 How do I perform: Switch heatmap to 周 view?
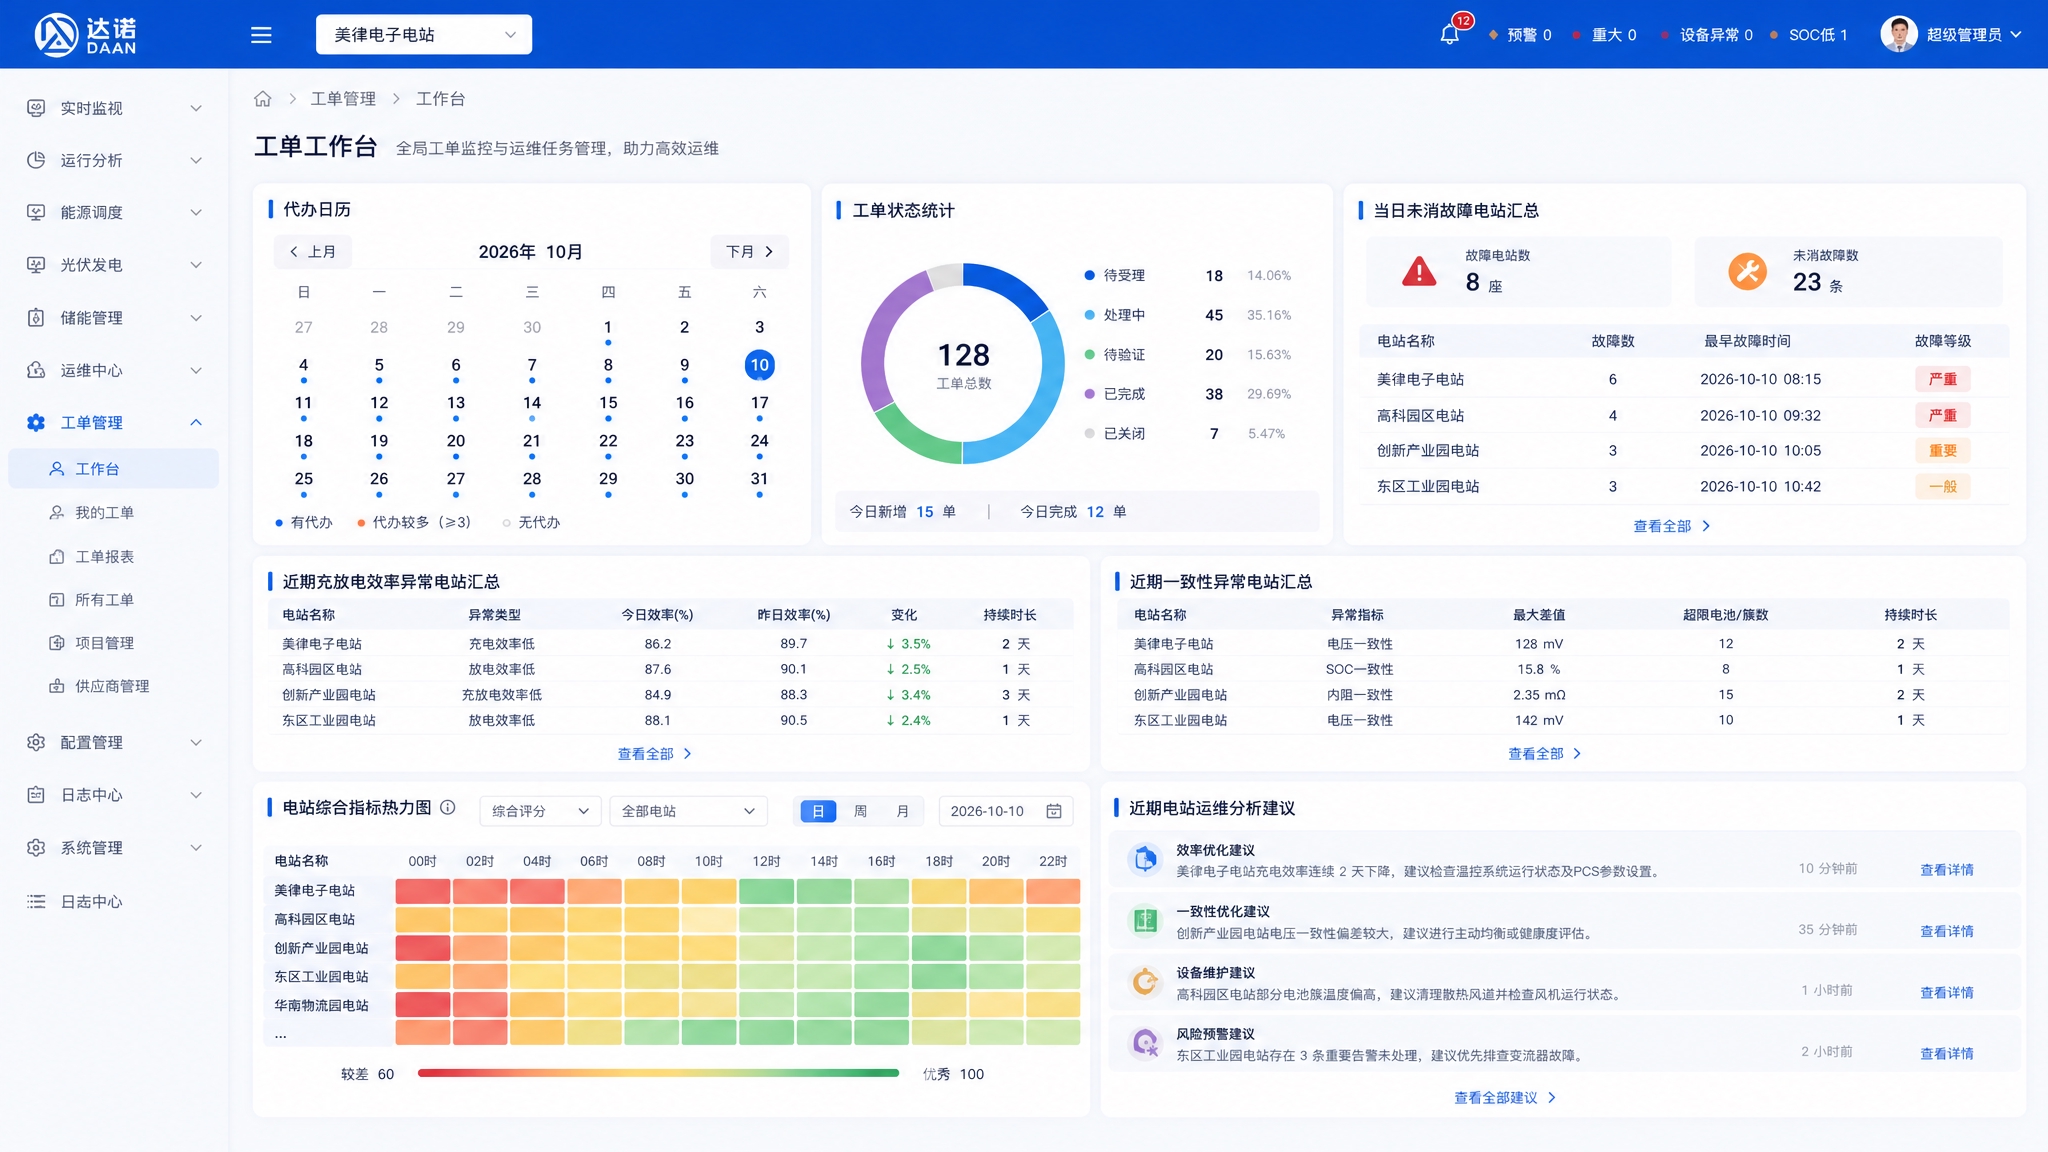[860, 811]
